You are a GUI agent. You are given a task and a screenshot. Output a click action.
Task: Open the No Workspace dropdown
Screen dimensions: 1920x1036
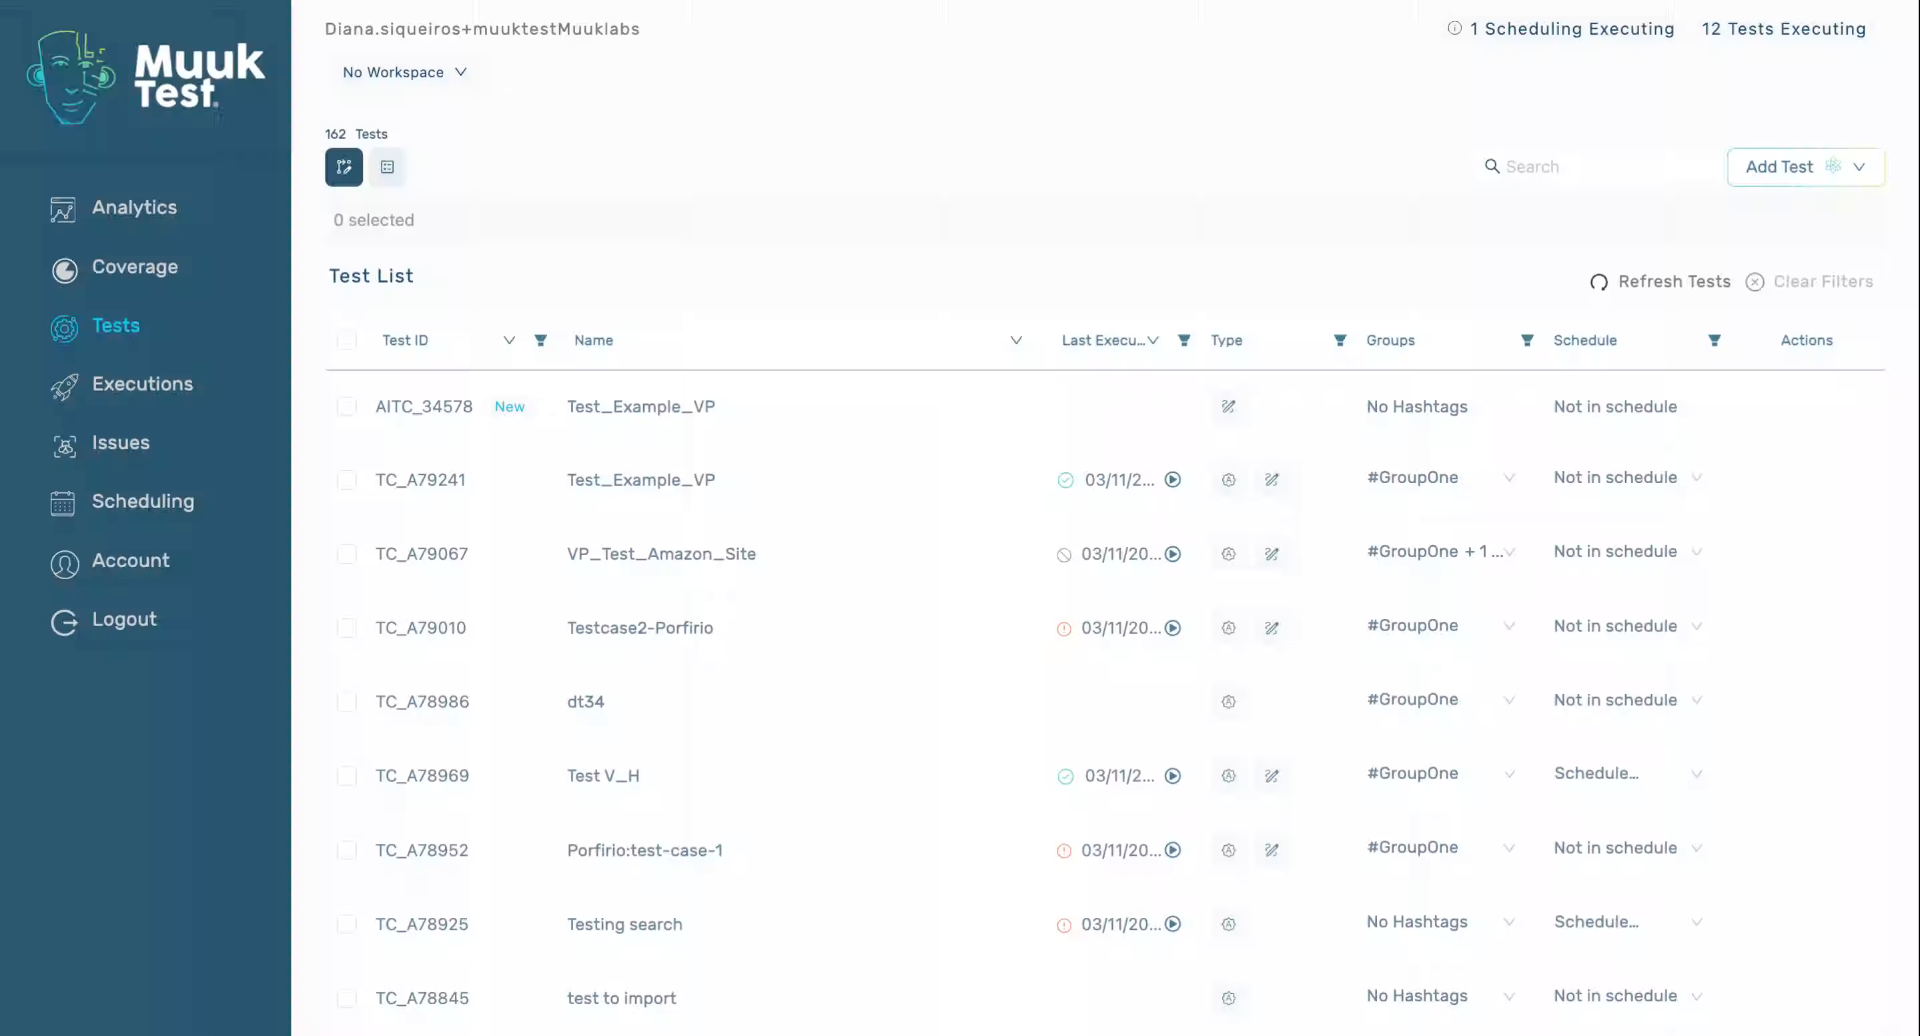405,72
